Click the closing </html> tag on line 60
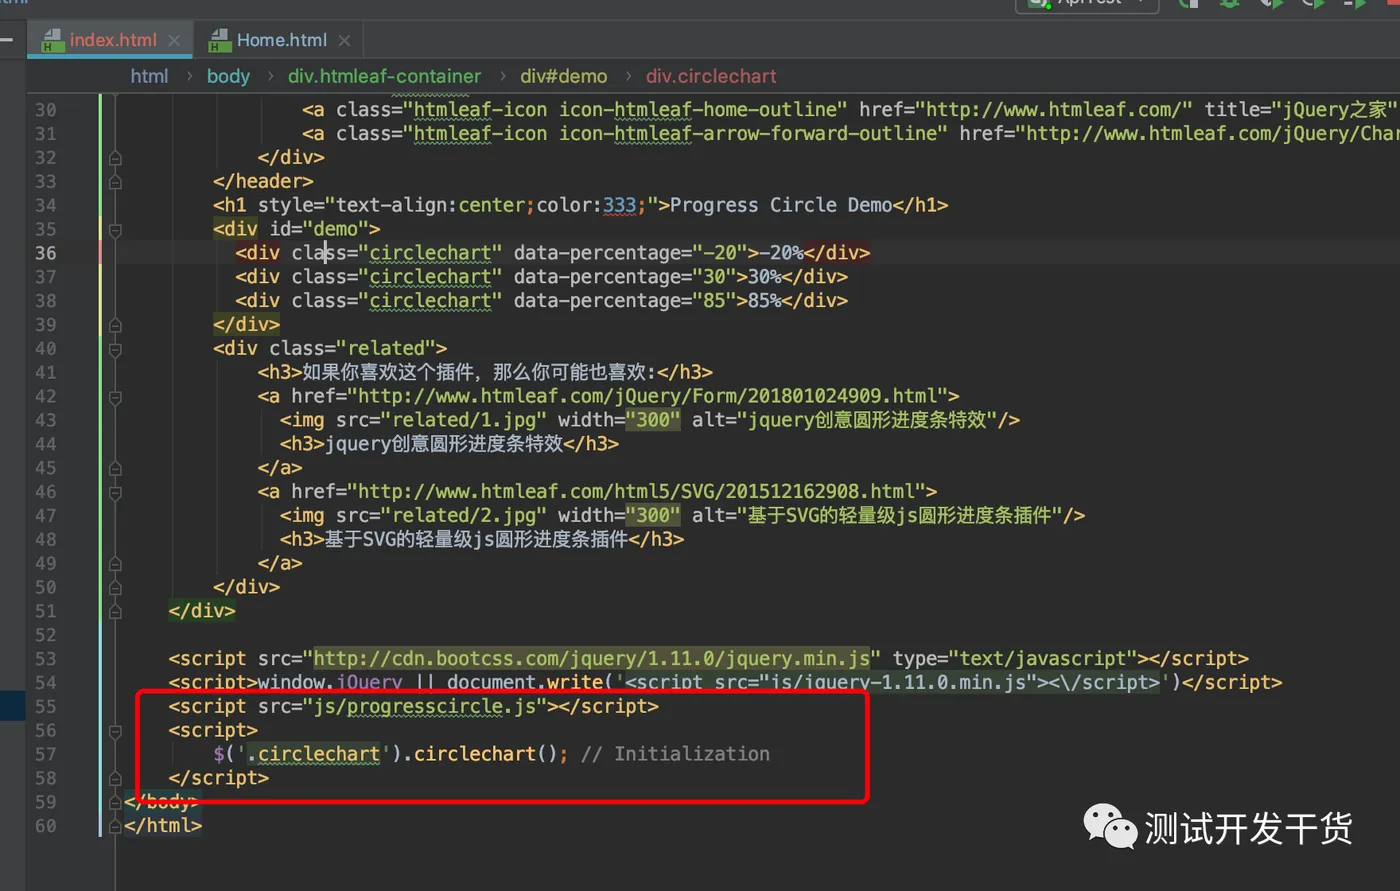 pyautogui.click(x=163, y=827)
